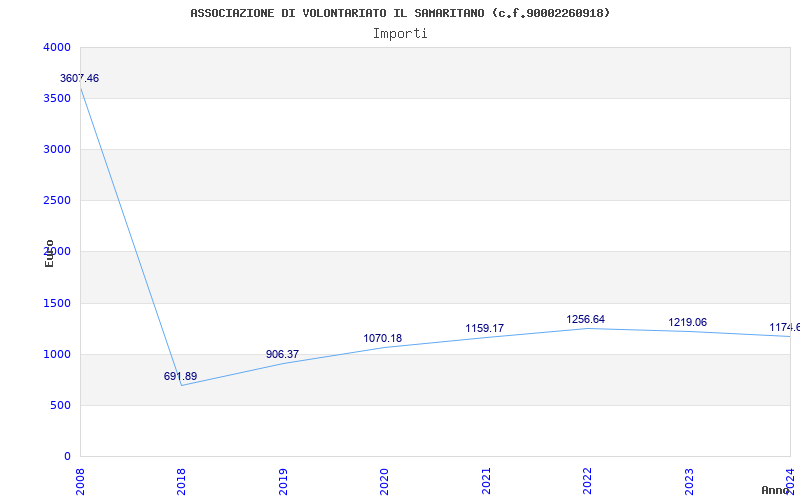
Task: Select the 691.89 data label
Action: 180,377
